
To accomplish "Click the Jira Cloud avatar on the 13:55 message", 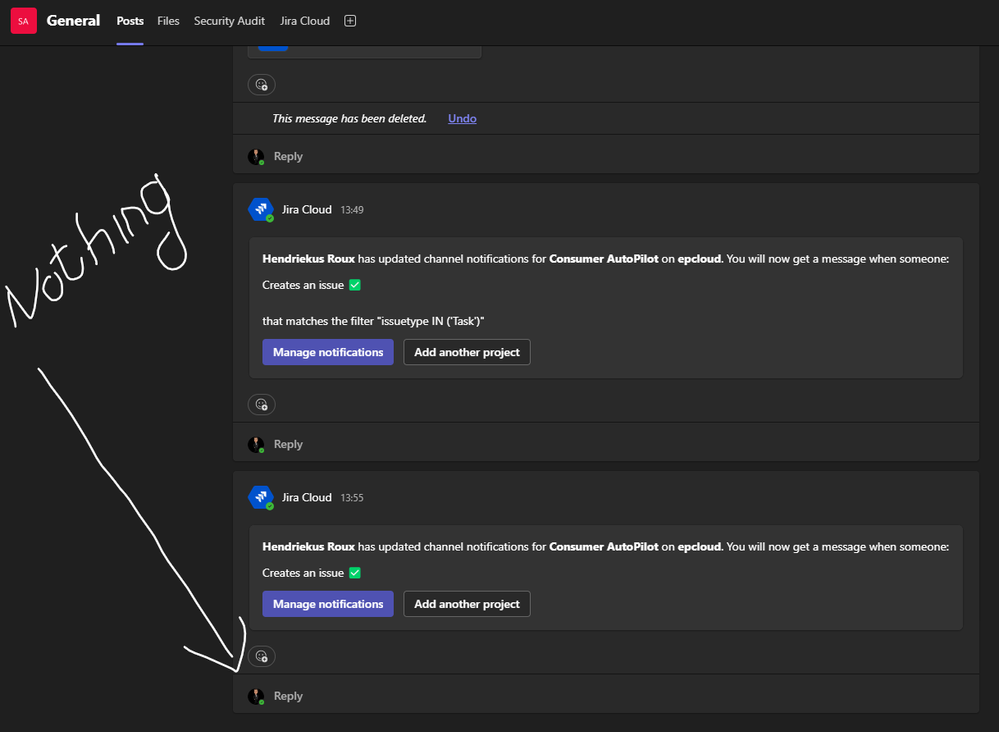I will [x=261, y=498].
